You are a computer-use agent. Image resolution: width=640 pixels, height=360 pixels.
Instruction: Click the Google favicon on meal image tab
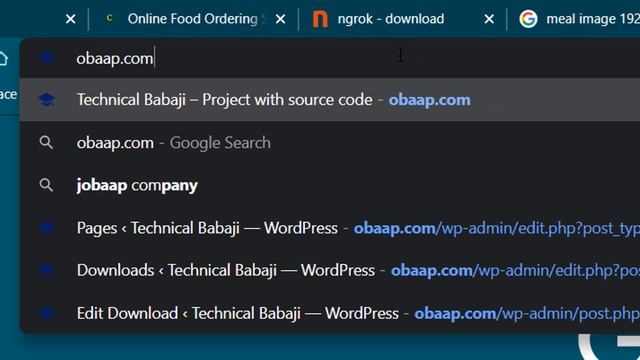click(528, 19)
